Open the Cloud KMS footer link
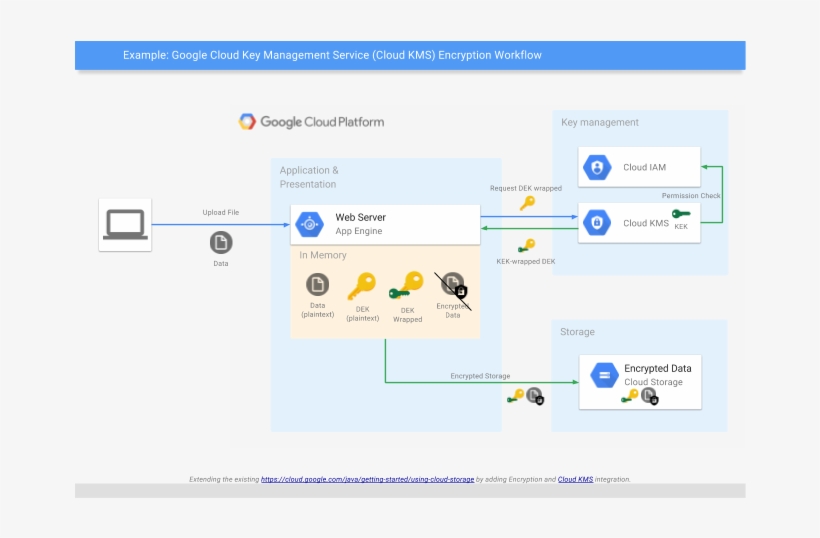Screen dimensions: 820x538 (x=575, y=480)
